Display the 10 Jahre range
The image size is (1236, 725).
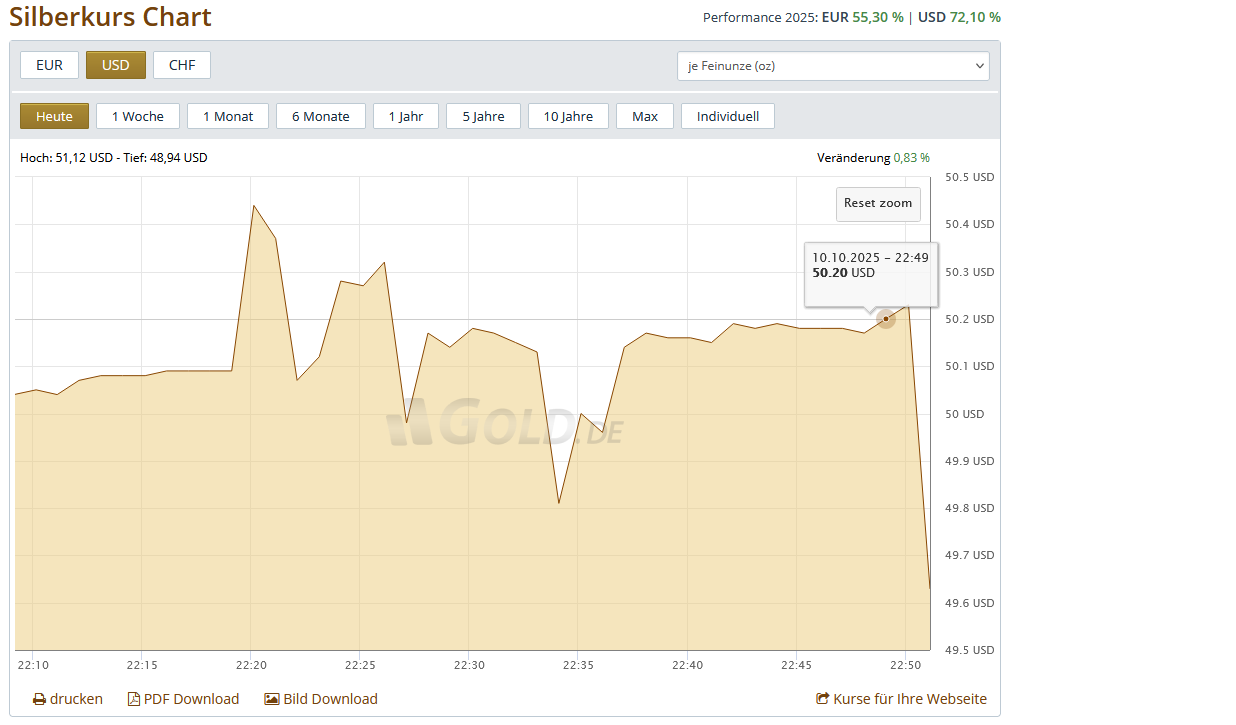pyautogui.click(x=568, y=116)
